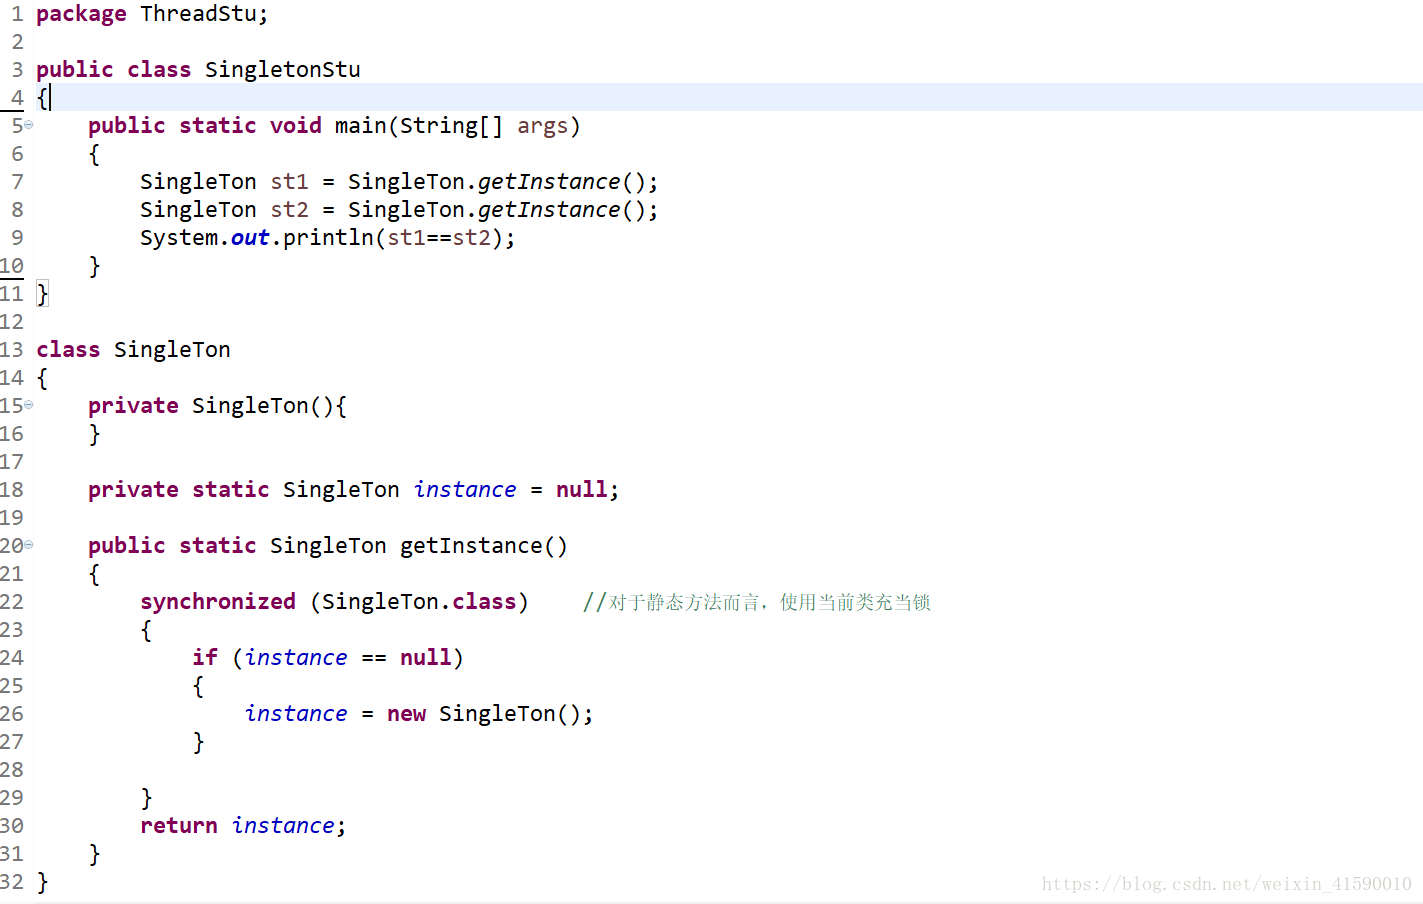
Task: Click the Chinese comment on line 22
Action: (x=757, y=602)
